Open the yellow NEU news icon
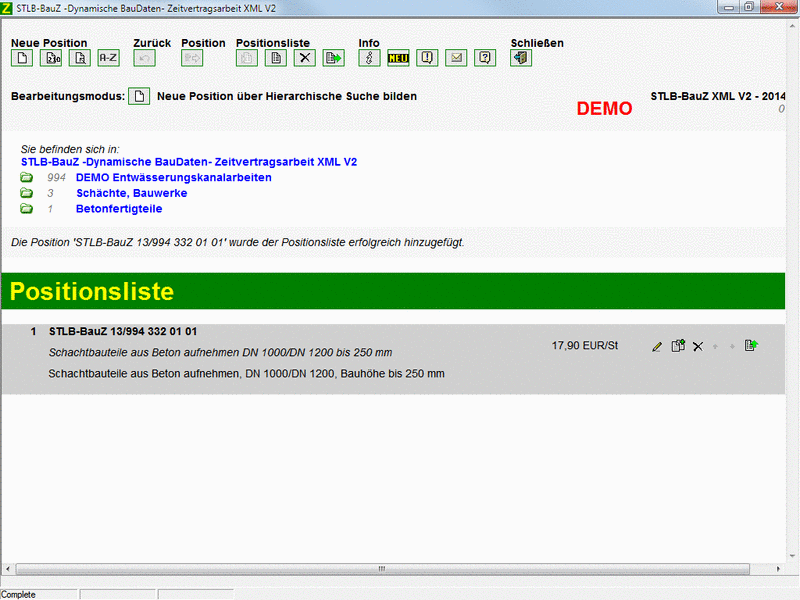The height and width of the screenshot is (600, 800). 398,58
